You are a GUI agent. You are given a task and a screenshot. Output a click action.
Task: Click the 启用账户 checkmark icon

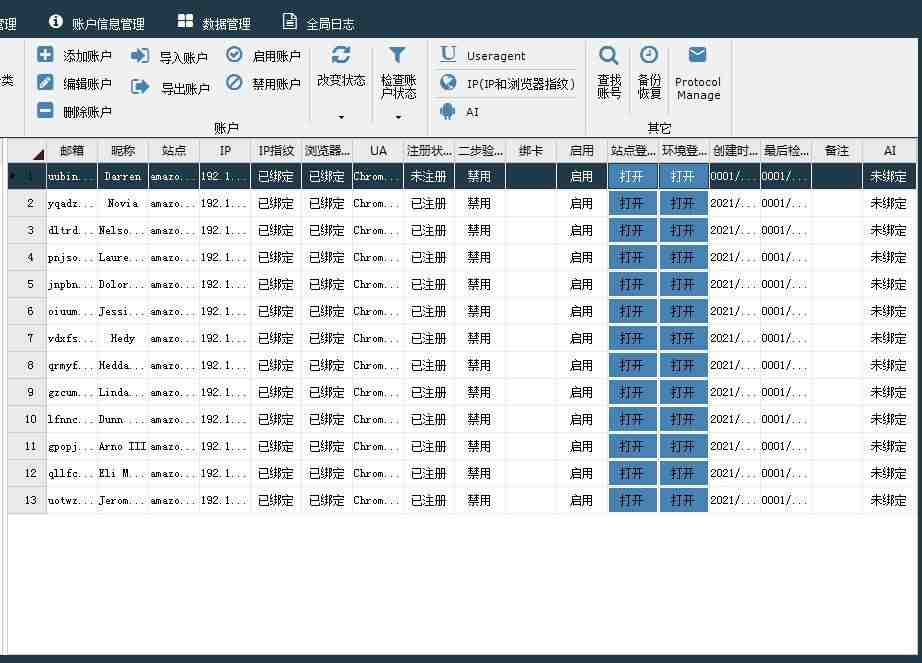[x=234, y=55]
